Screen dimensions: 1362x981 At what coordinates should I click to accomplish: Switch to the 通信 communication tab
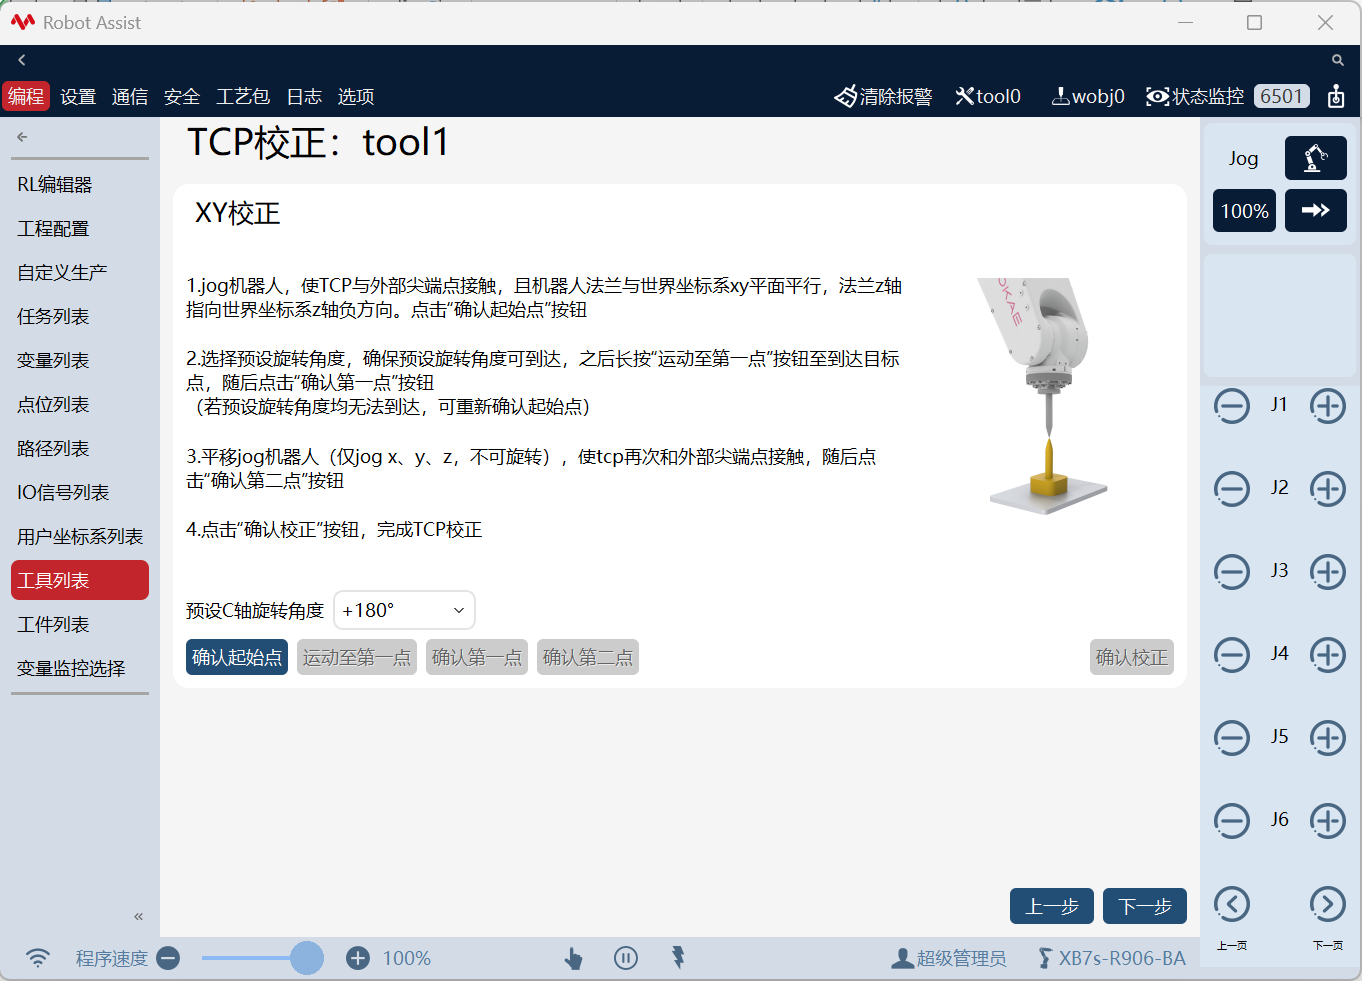coord(130,96)
